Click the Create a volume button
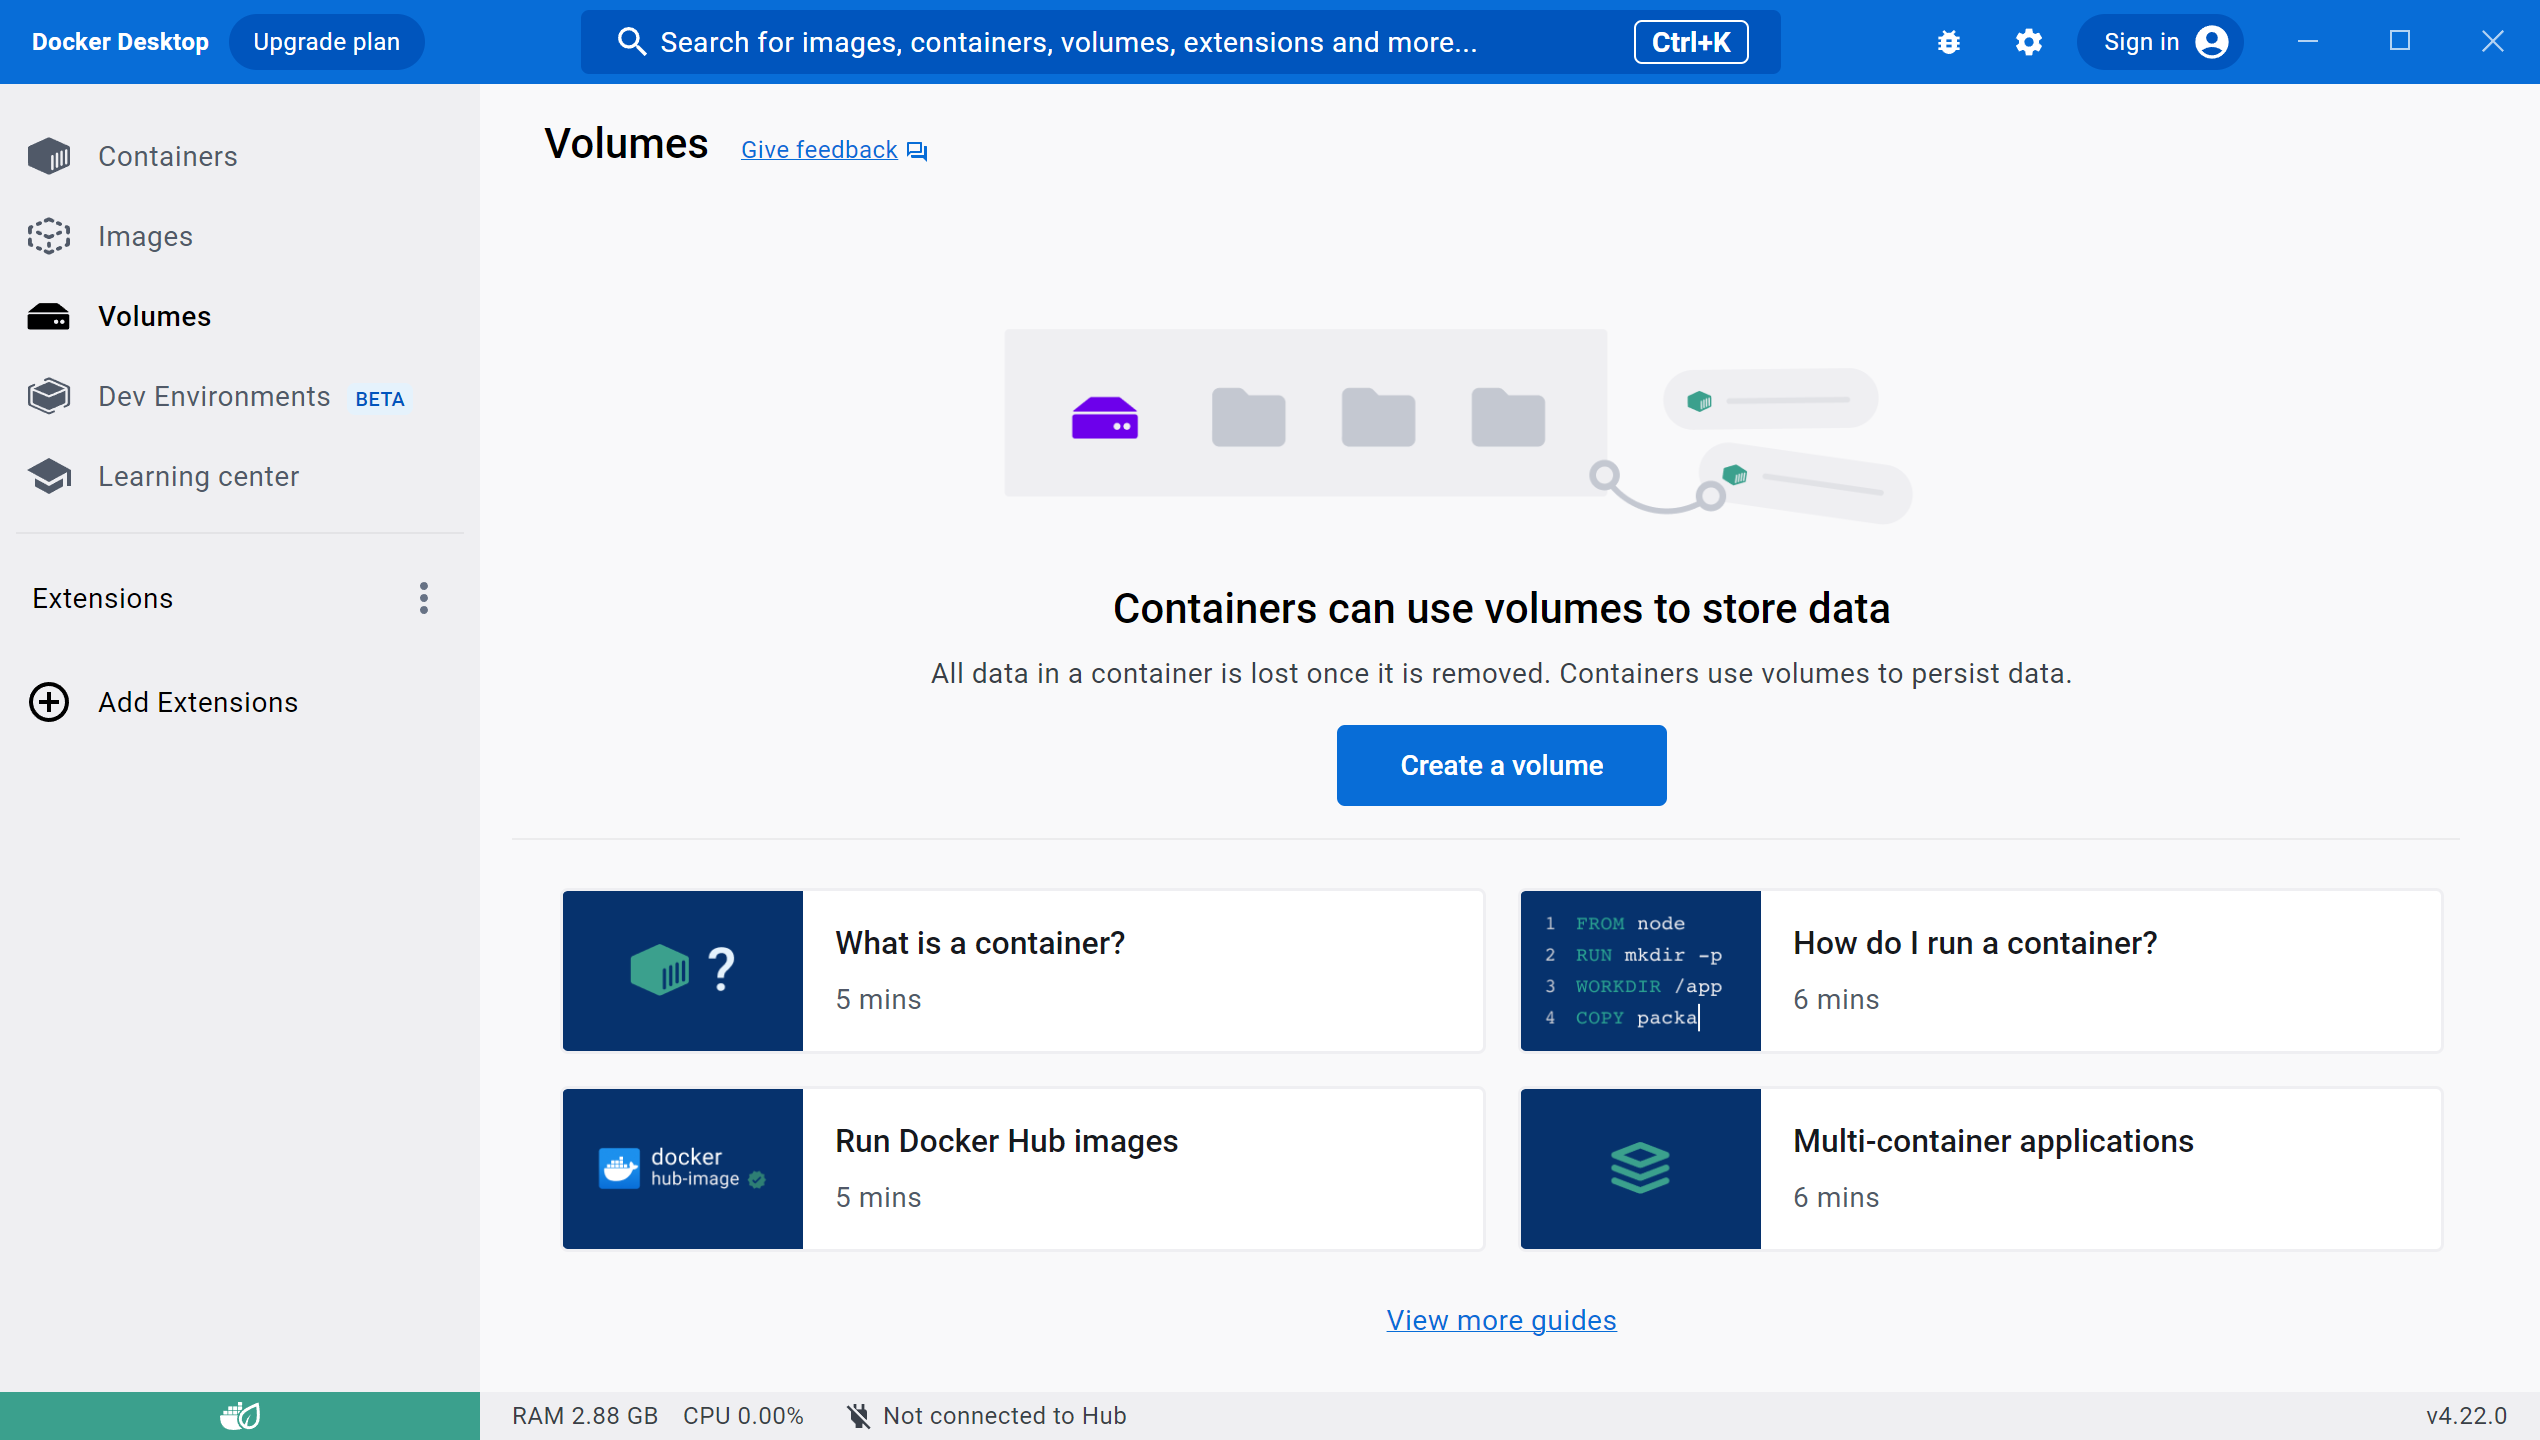 [1501, 765]
